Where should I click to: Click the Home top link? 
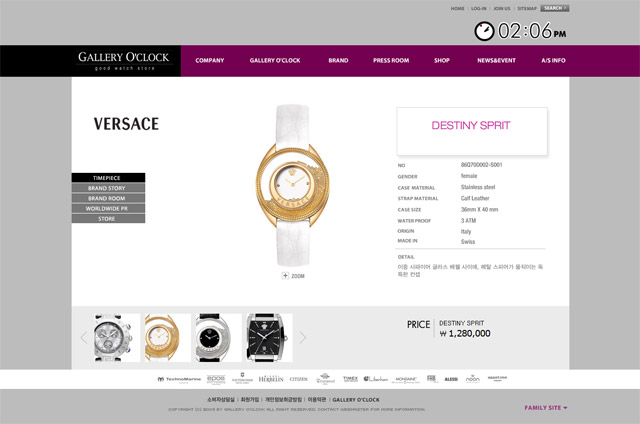(458, 8)
